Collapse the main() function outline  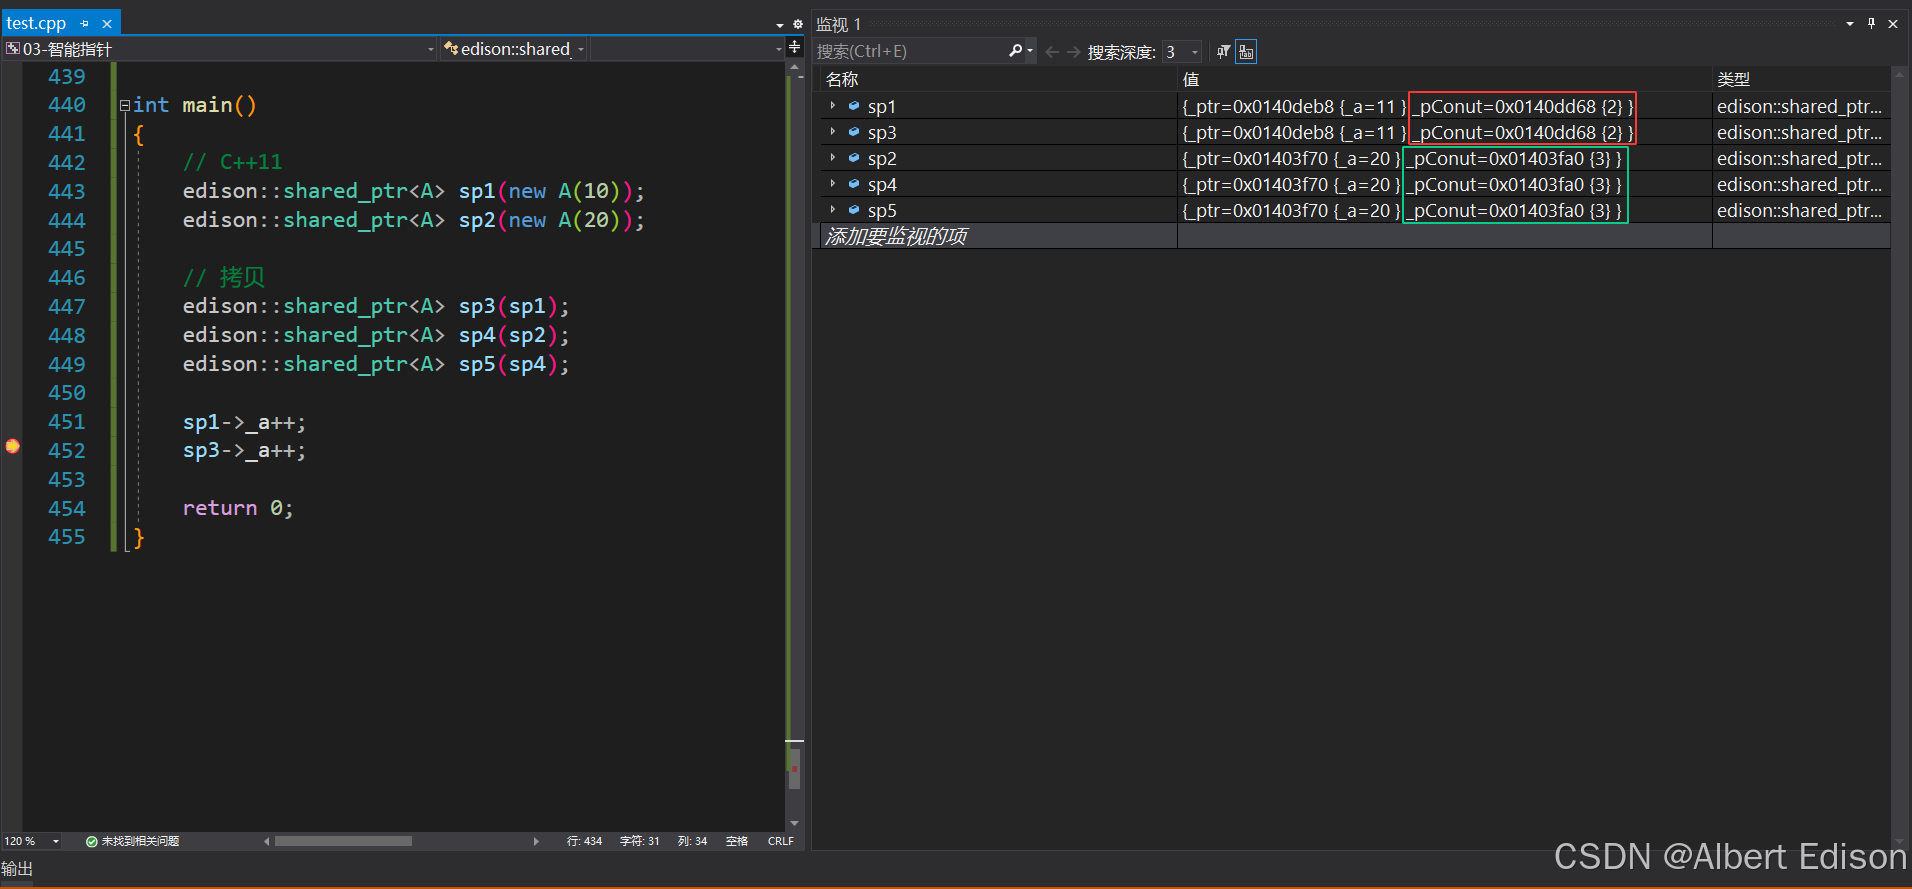tap(125, 105)
